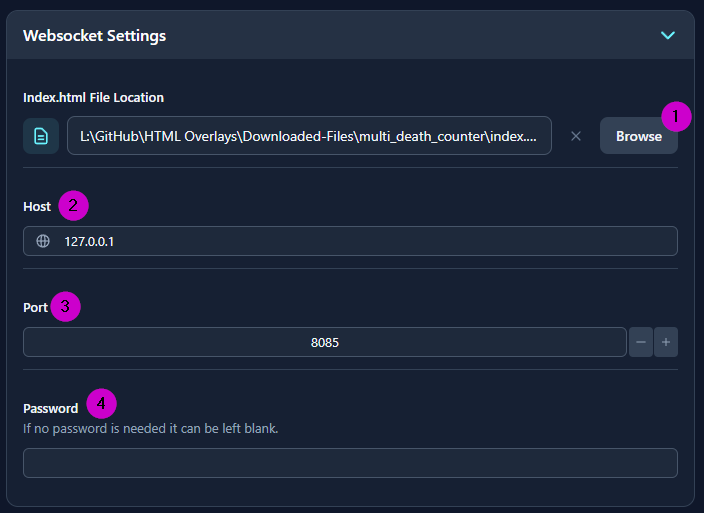Click the Password label
Image resolution: width=704 pixels, height=513 pixels.
point(51,408)
